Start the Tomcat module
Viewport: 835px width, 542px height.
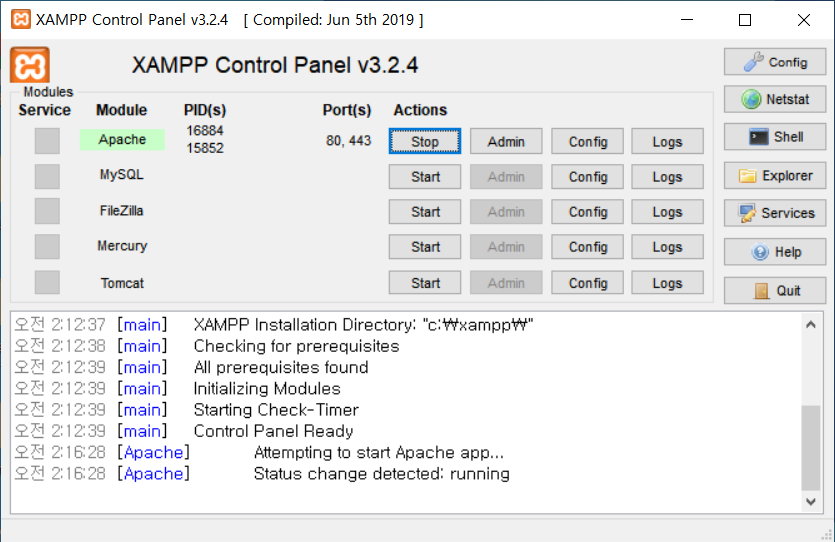pyautogui.click(x=425, y=283)
